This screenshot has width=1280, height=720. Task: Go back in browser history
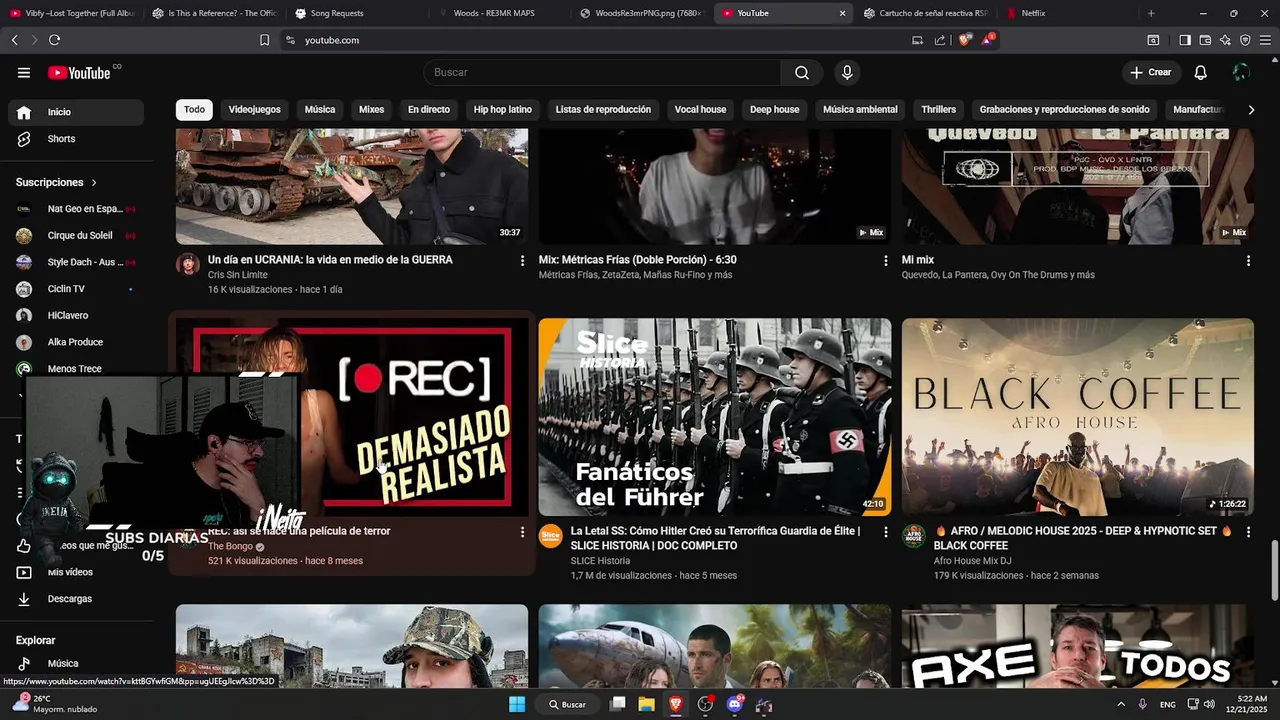click(14, 40)
